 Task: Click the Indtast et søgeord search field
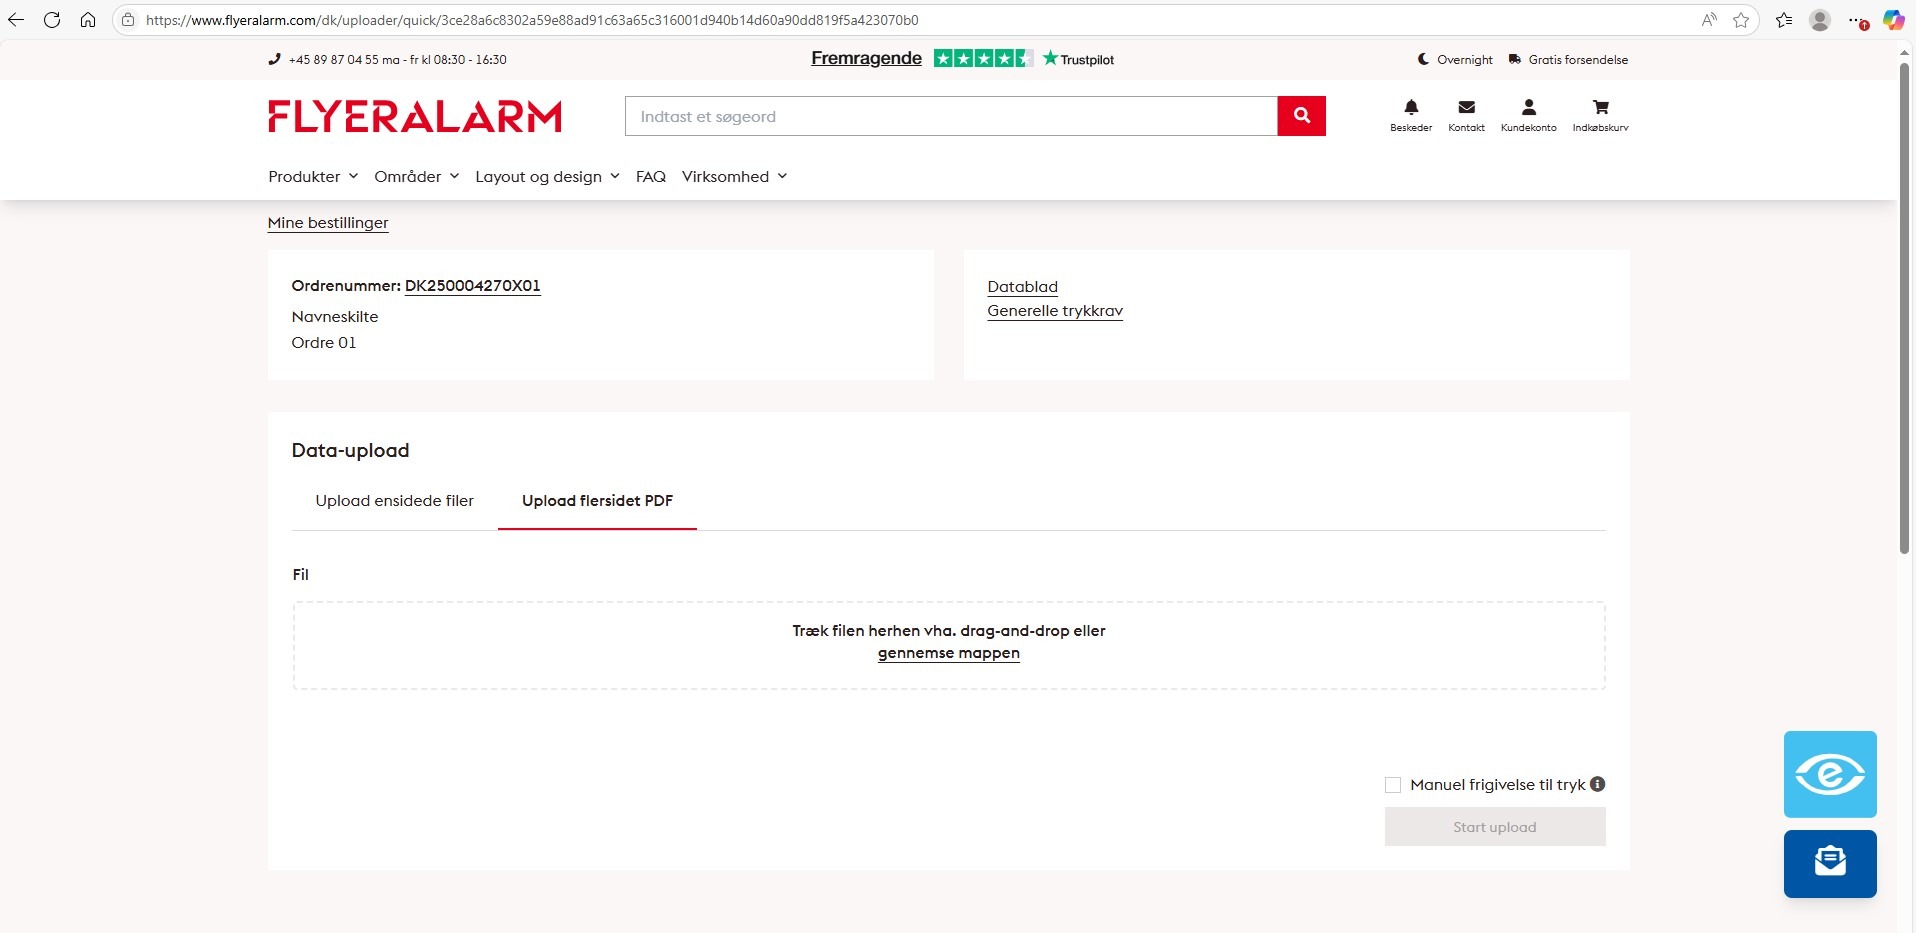pyautogui.click(x=950, y=117)
